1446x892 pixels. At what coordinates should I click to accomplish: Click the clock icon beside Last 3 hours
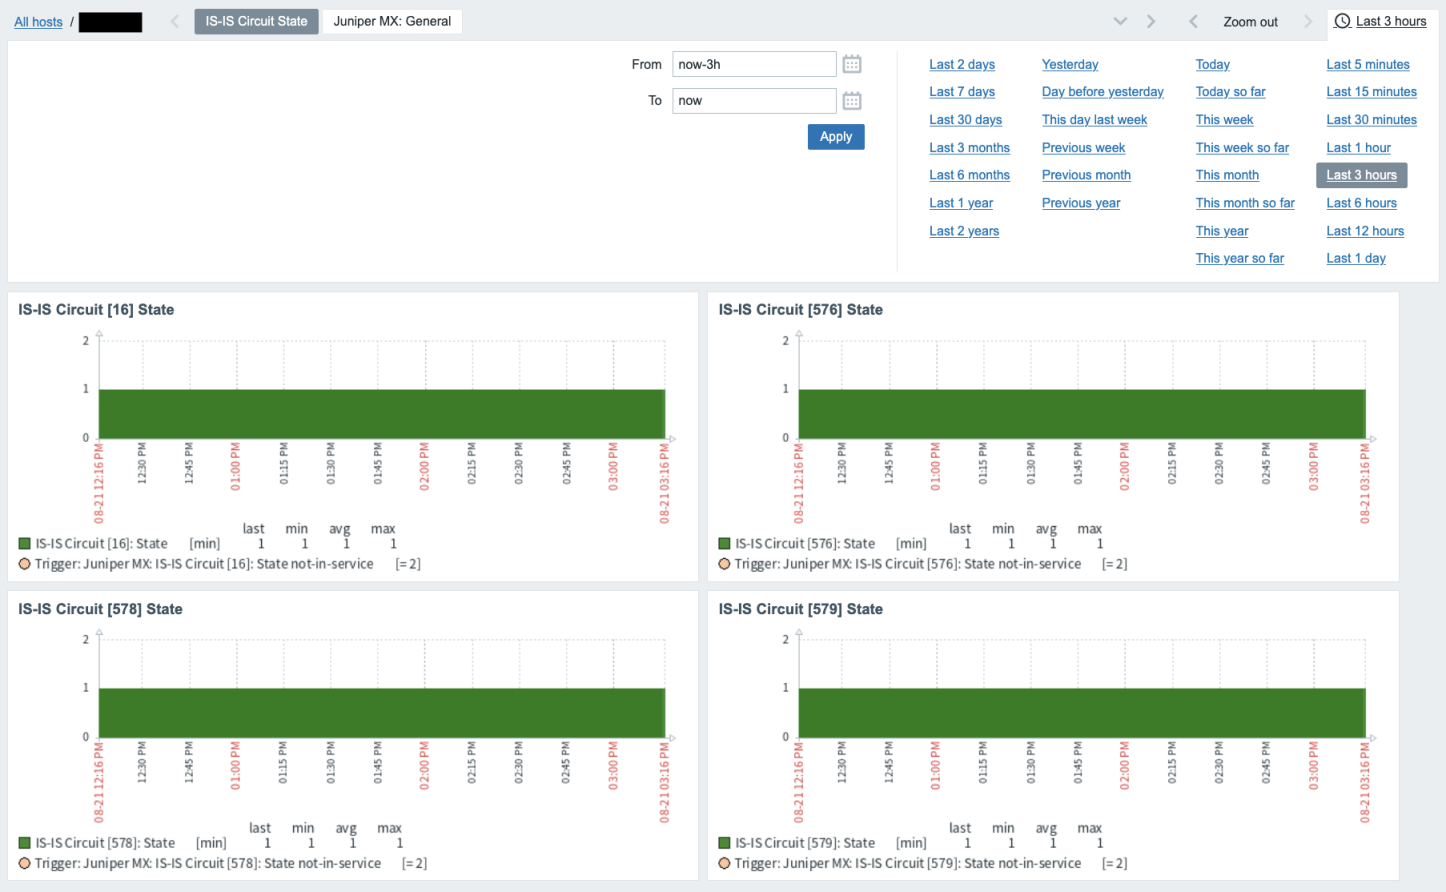[1342, 21]
